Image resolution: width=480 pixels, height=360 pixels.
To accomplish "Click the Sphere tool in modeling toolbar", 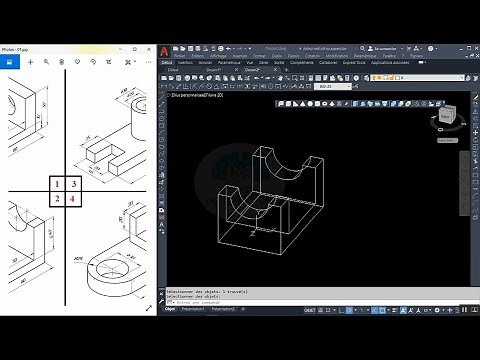I will tap(310, 104).
